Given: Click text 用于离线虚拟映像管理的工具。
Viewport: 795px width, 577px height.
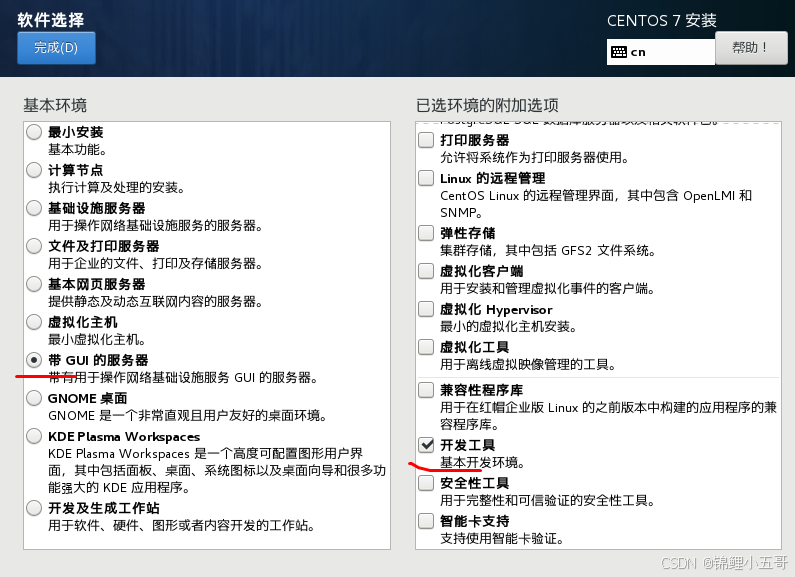Looking at the screenshot, I should click(528, 365).
